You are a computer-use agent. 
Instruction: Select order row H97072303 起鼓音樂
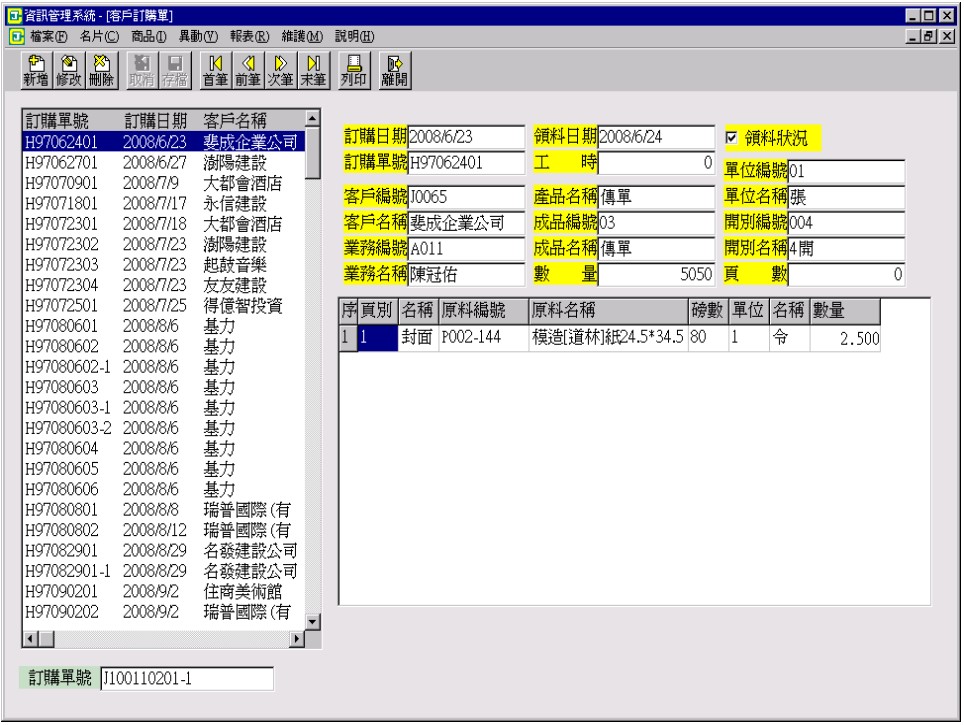(164, 265)
